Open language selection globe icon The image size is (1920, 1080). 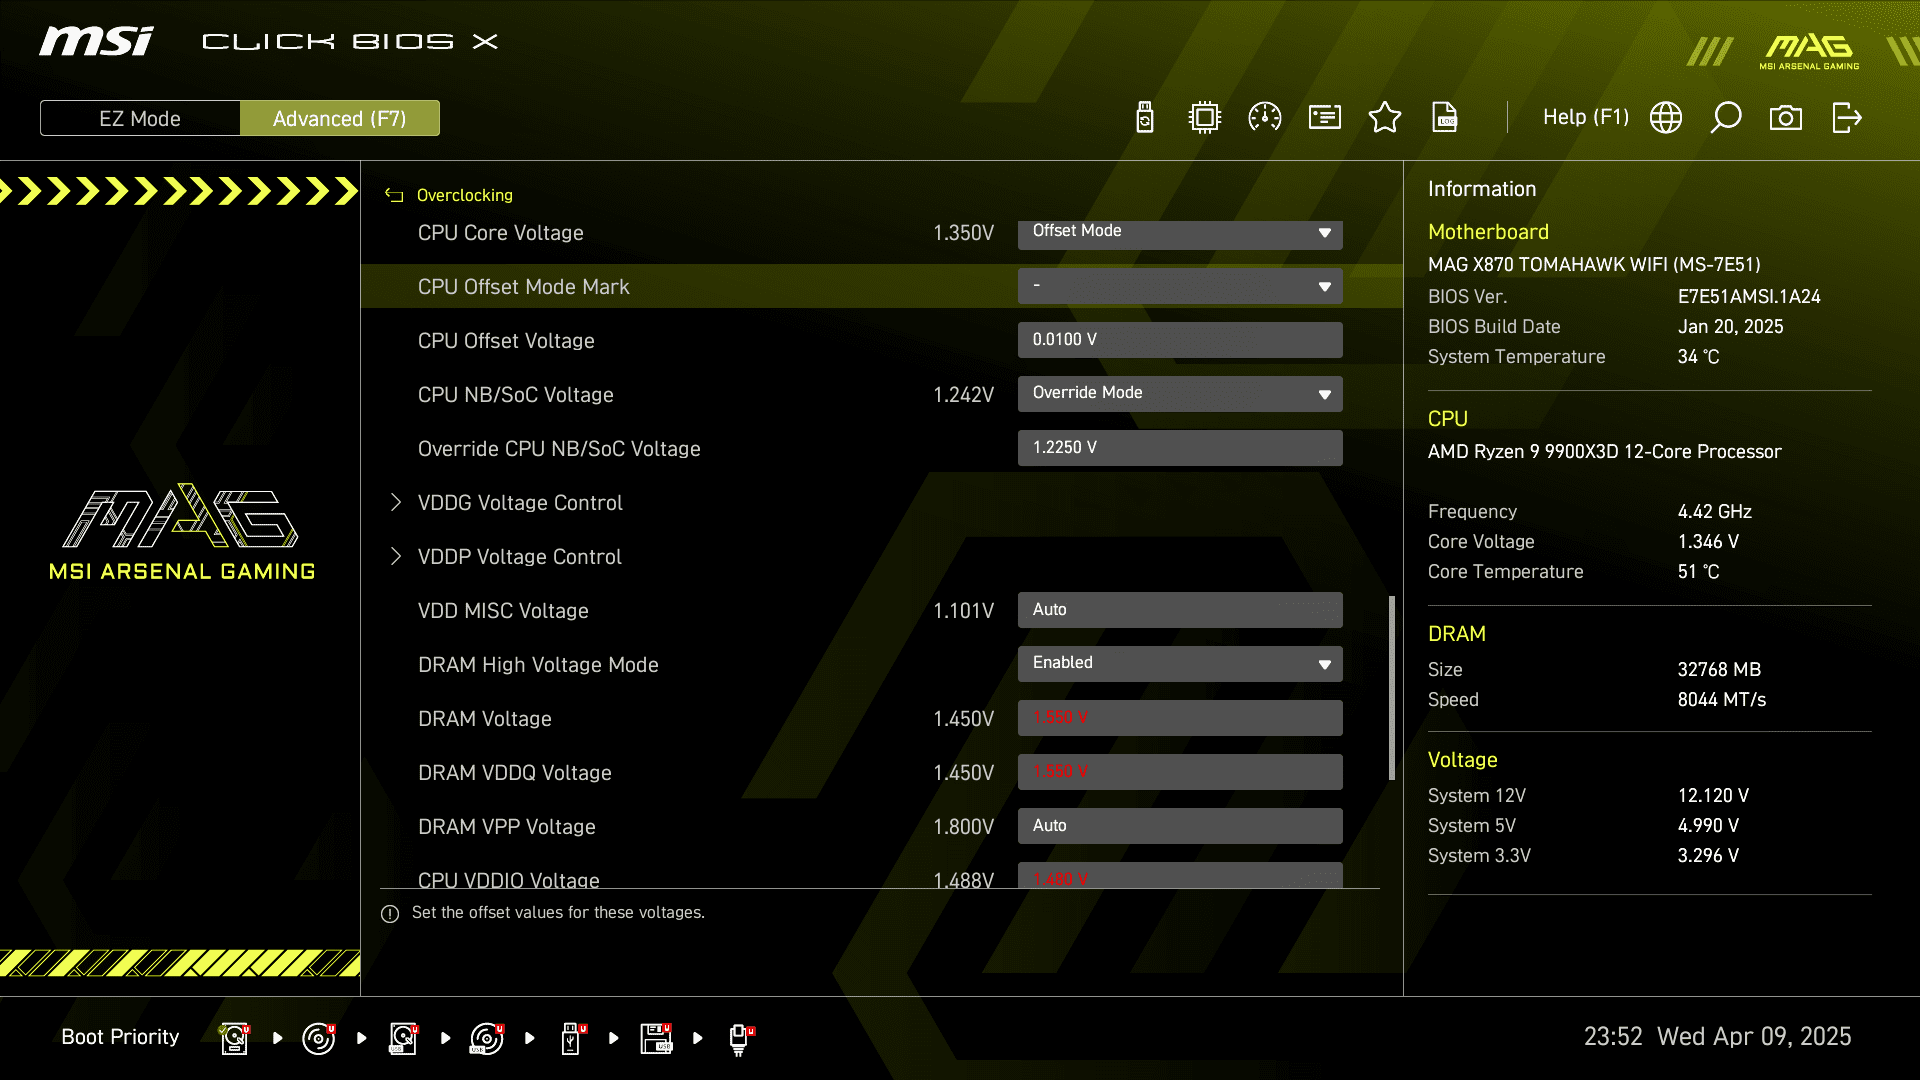pos(1666,118)
